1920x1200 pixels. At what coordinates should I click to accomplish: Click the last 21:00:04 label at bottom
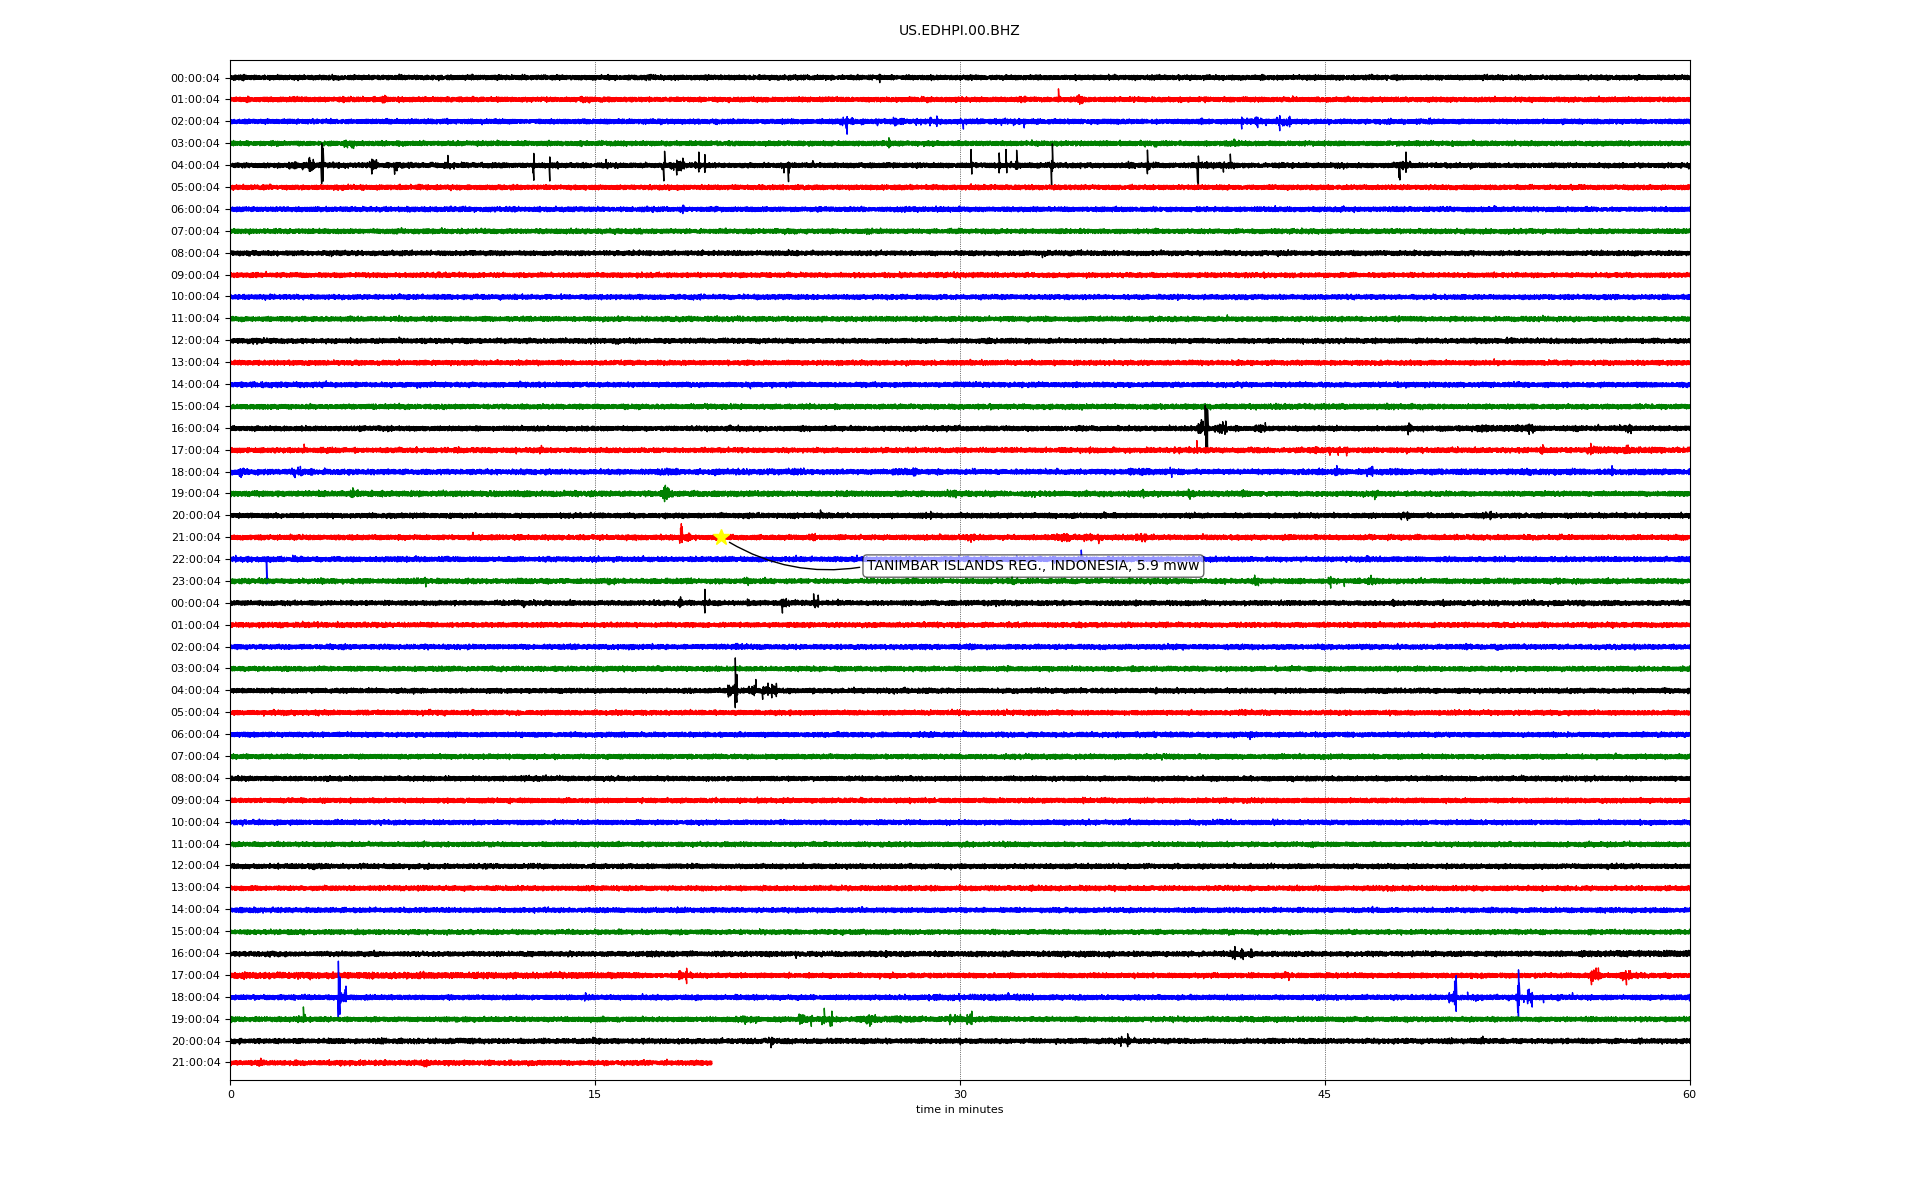point(195,1063)
